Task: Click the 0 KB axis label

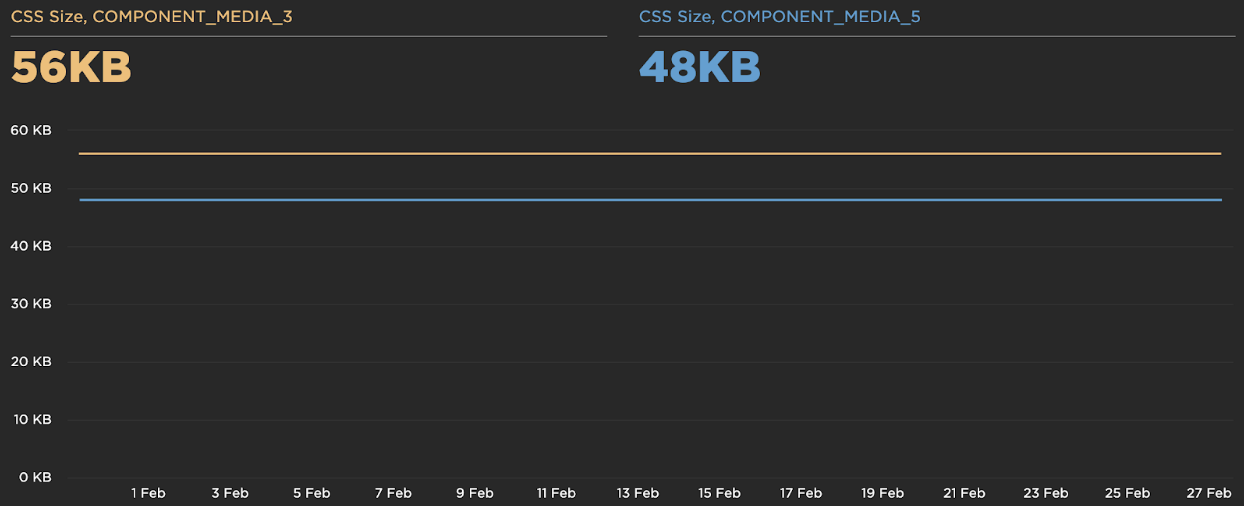Action: (35, 478)
